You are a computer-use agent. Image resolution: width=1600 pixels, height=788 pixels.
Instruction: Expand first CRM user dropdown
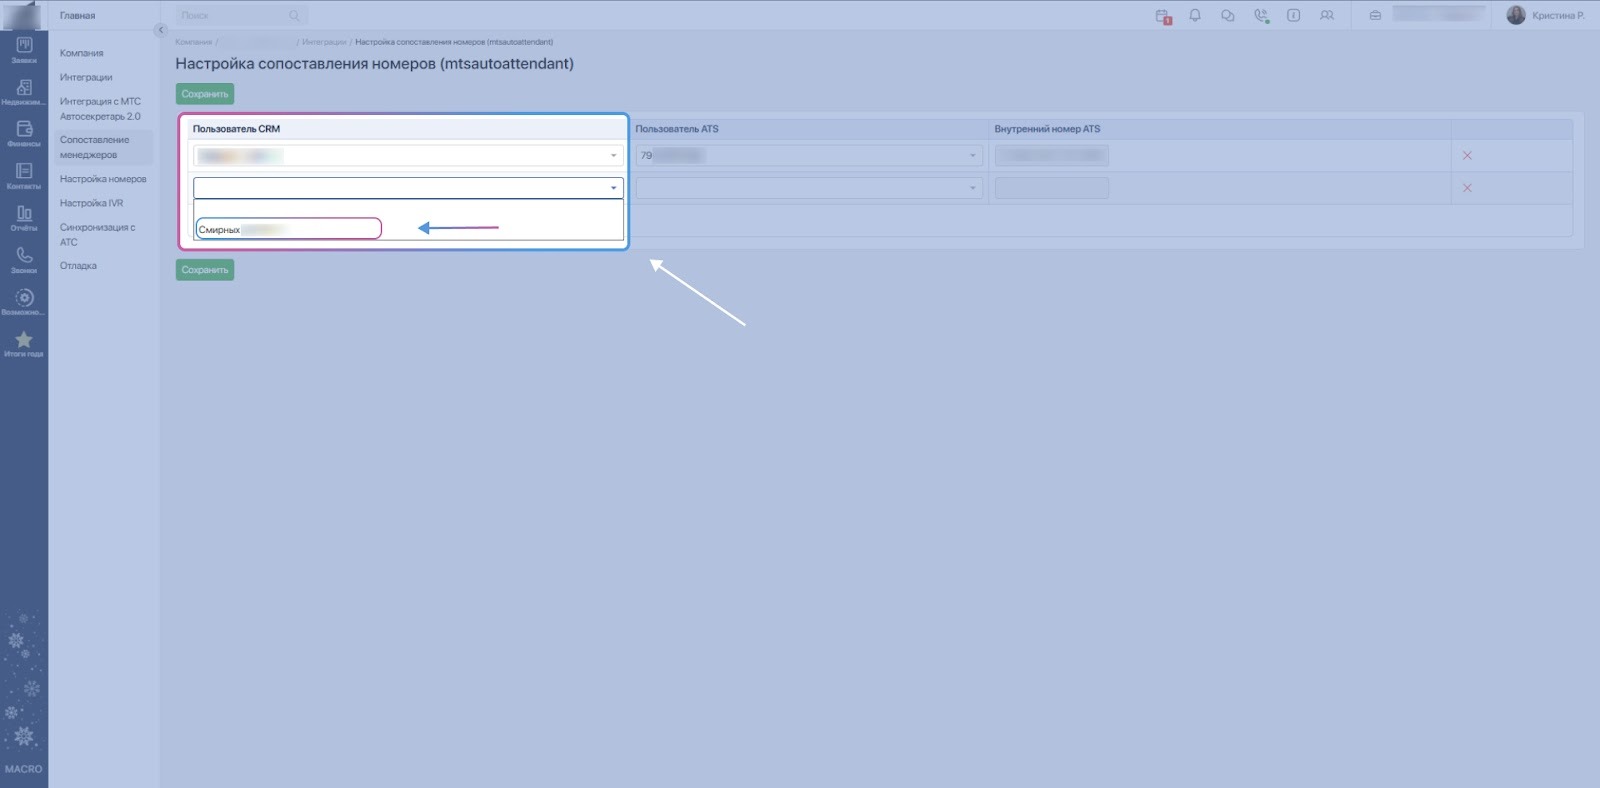coord(408,156)
